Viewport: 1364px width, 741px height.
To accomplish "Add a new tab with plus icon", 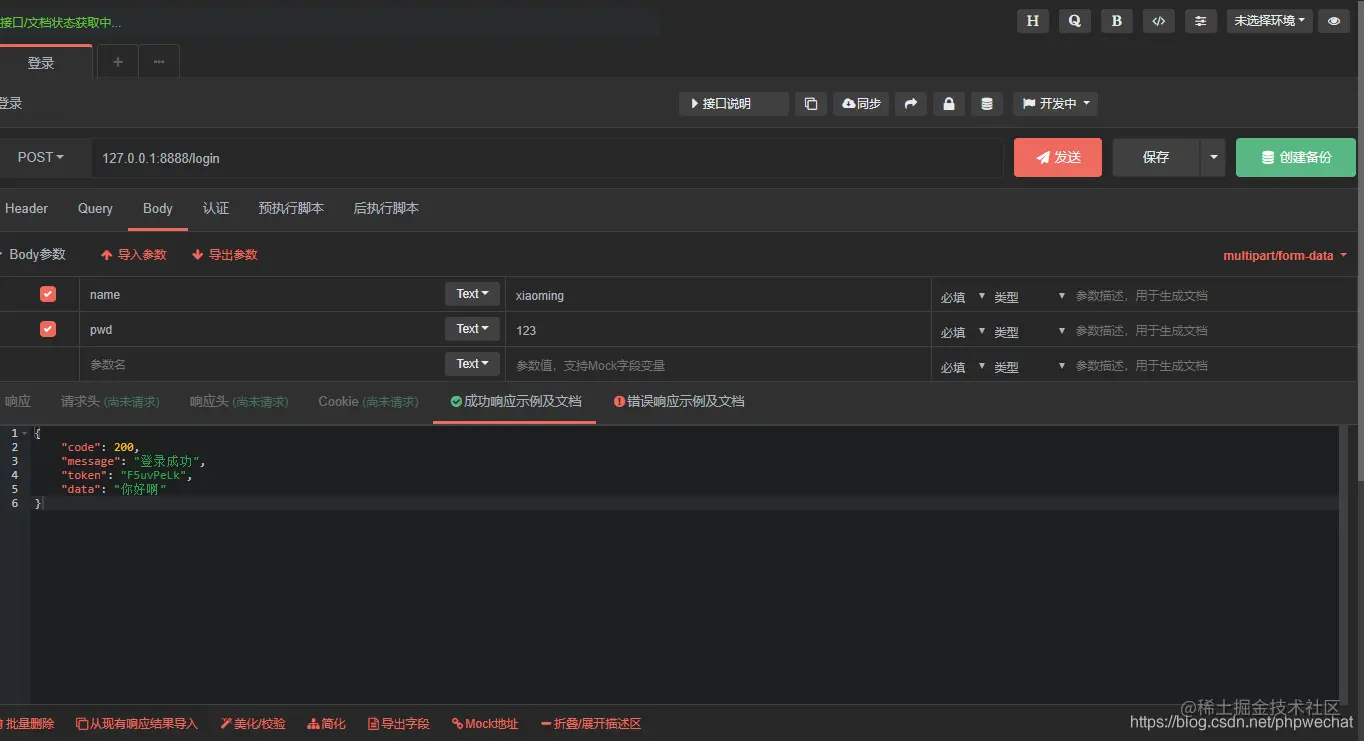I will (x=117, y=62).
